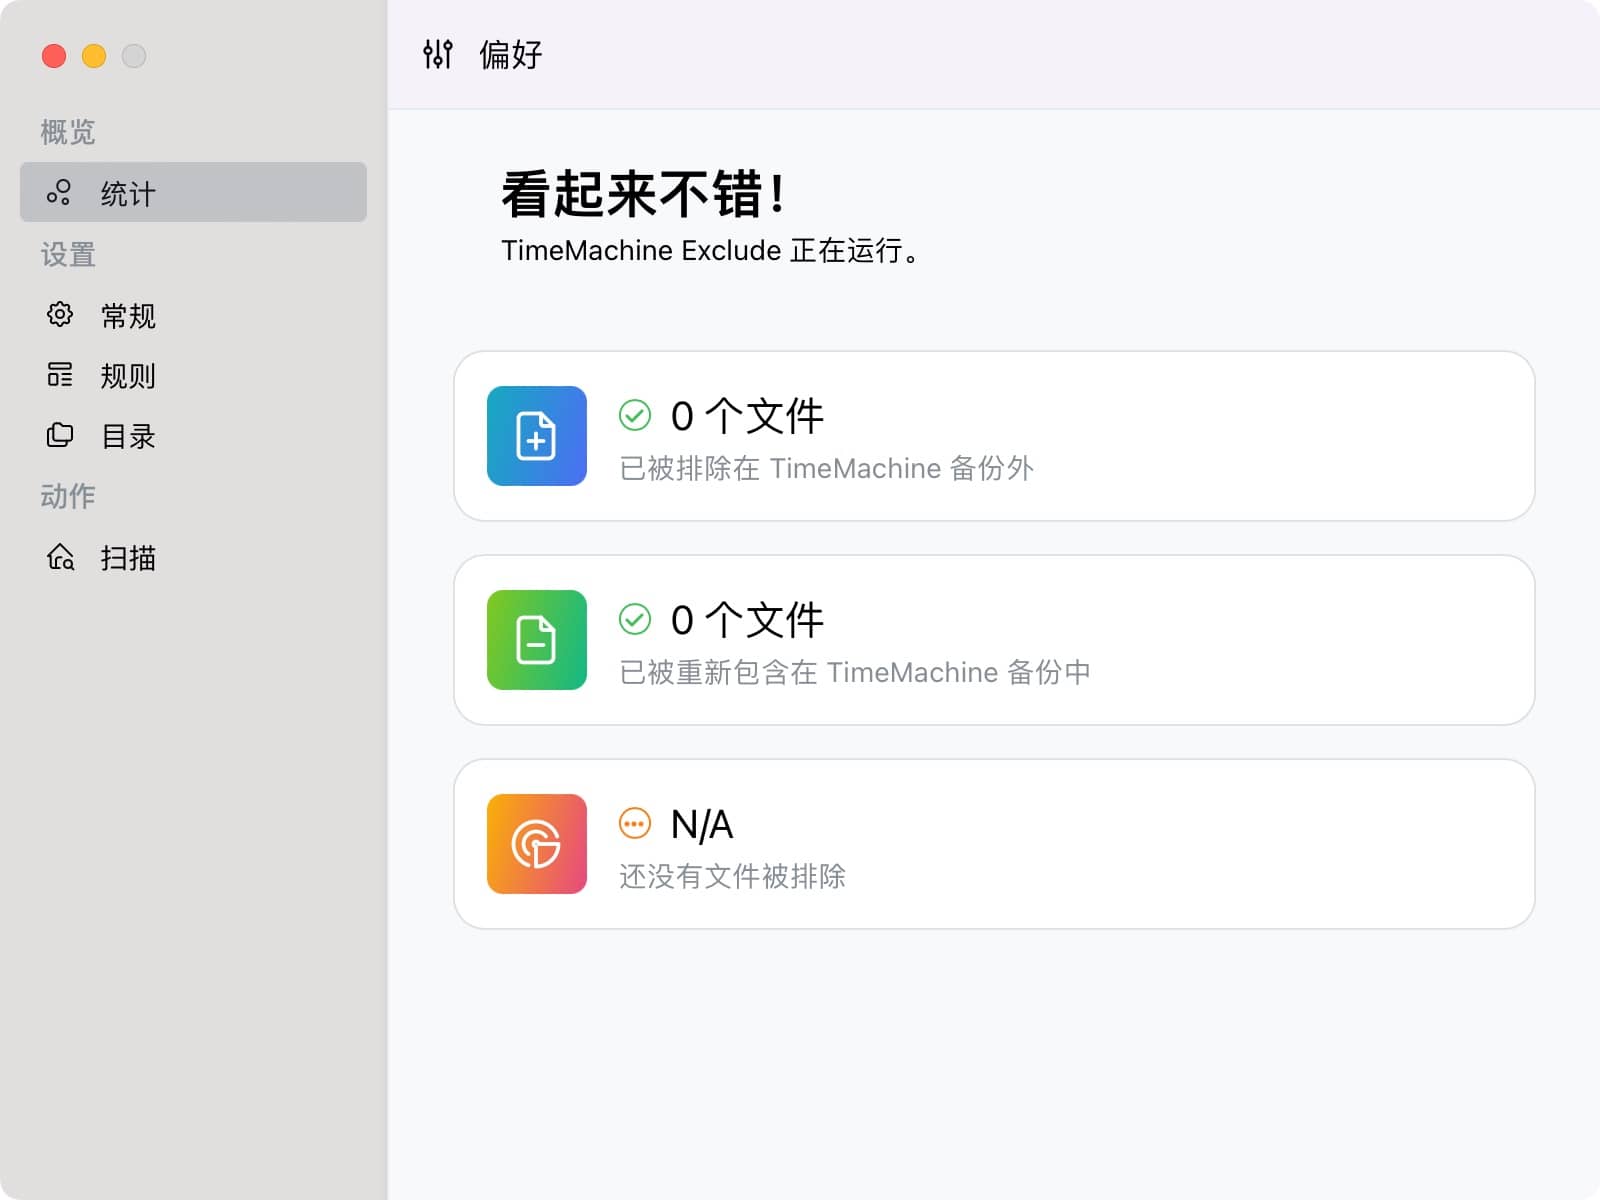Click the 看起来不错! heading
The height and width of the screenshot is (1200, 1600).
point(644,194)
